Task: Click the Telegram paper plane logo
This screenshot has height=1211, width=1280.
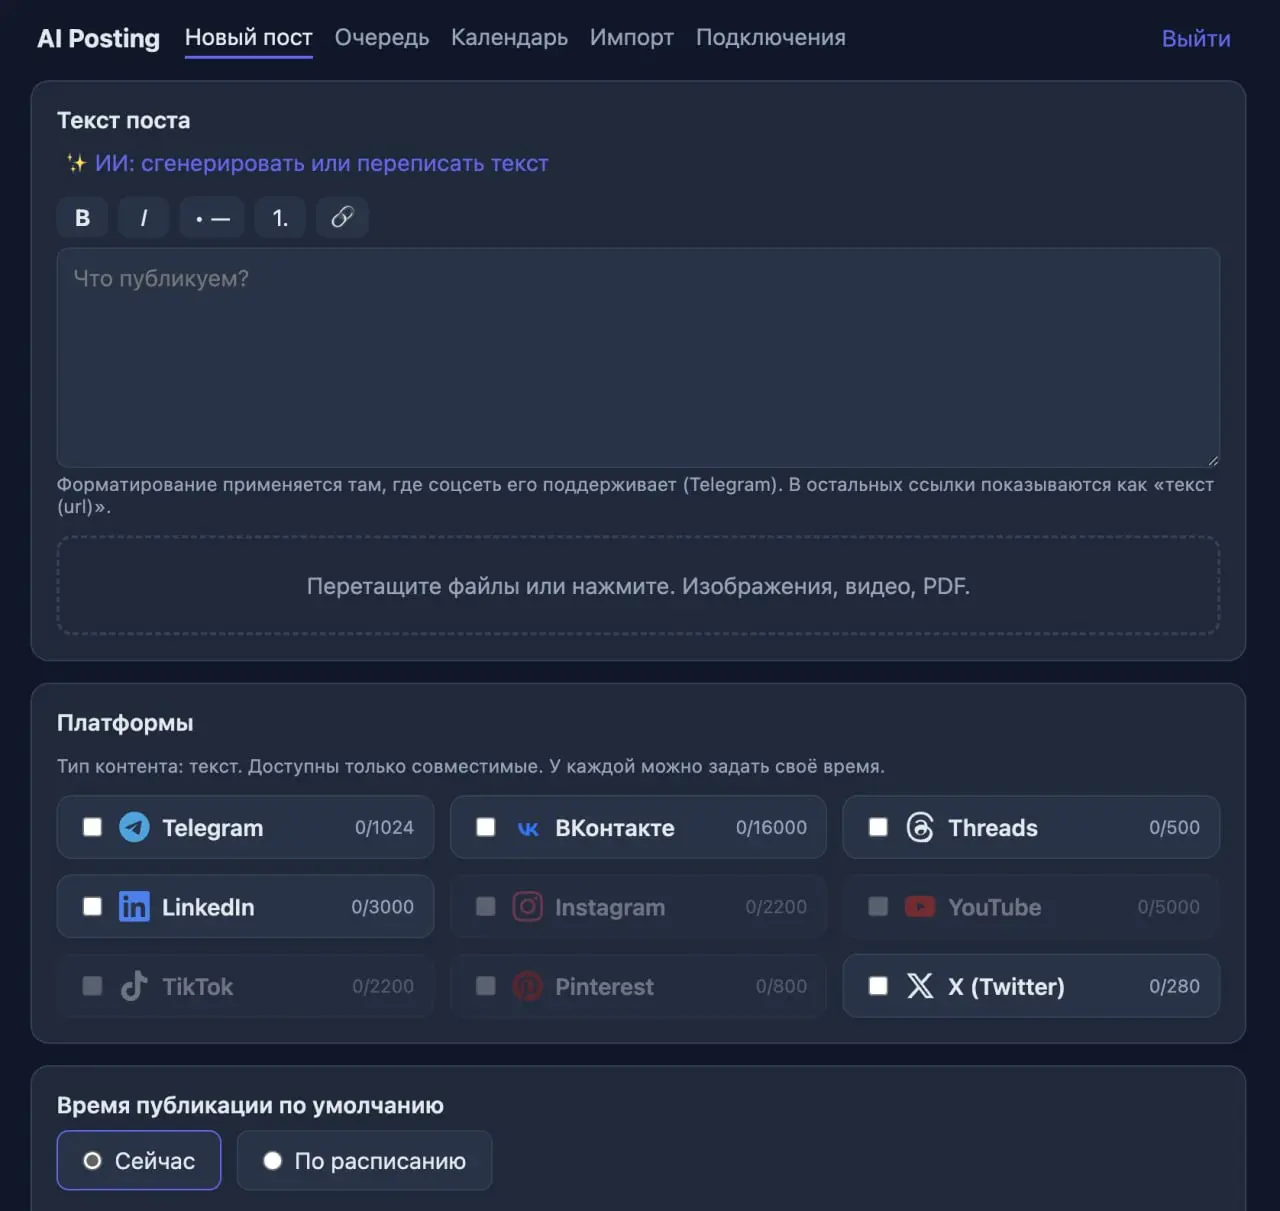Action: click(x=134, y=827)
